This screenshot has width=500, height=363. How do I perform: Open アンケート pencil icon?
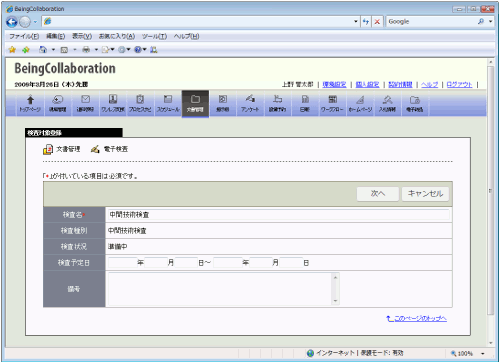250,104
